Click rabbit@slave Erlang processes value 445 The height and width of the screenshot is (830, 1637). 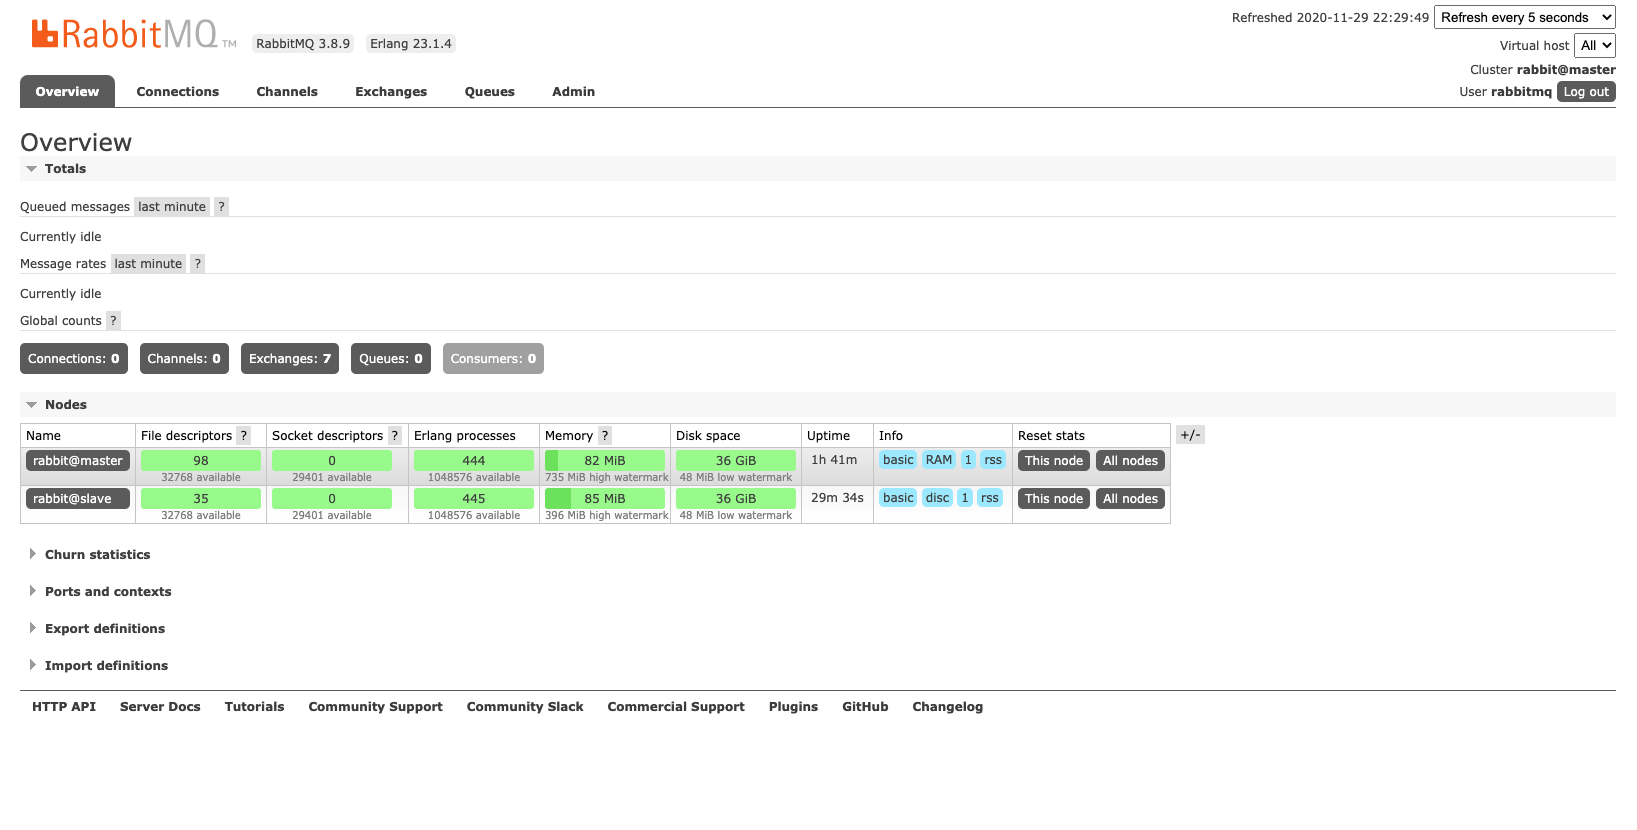[x=474, y=499]
